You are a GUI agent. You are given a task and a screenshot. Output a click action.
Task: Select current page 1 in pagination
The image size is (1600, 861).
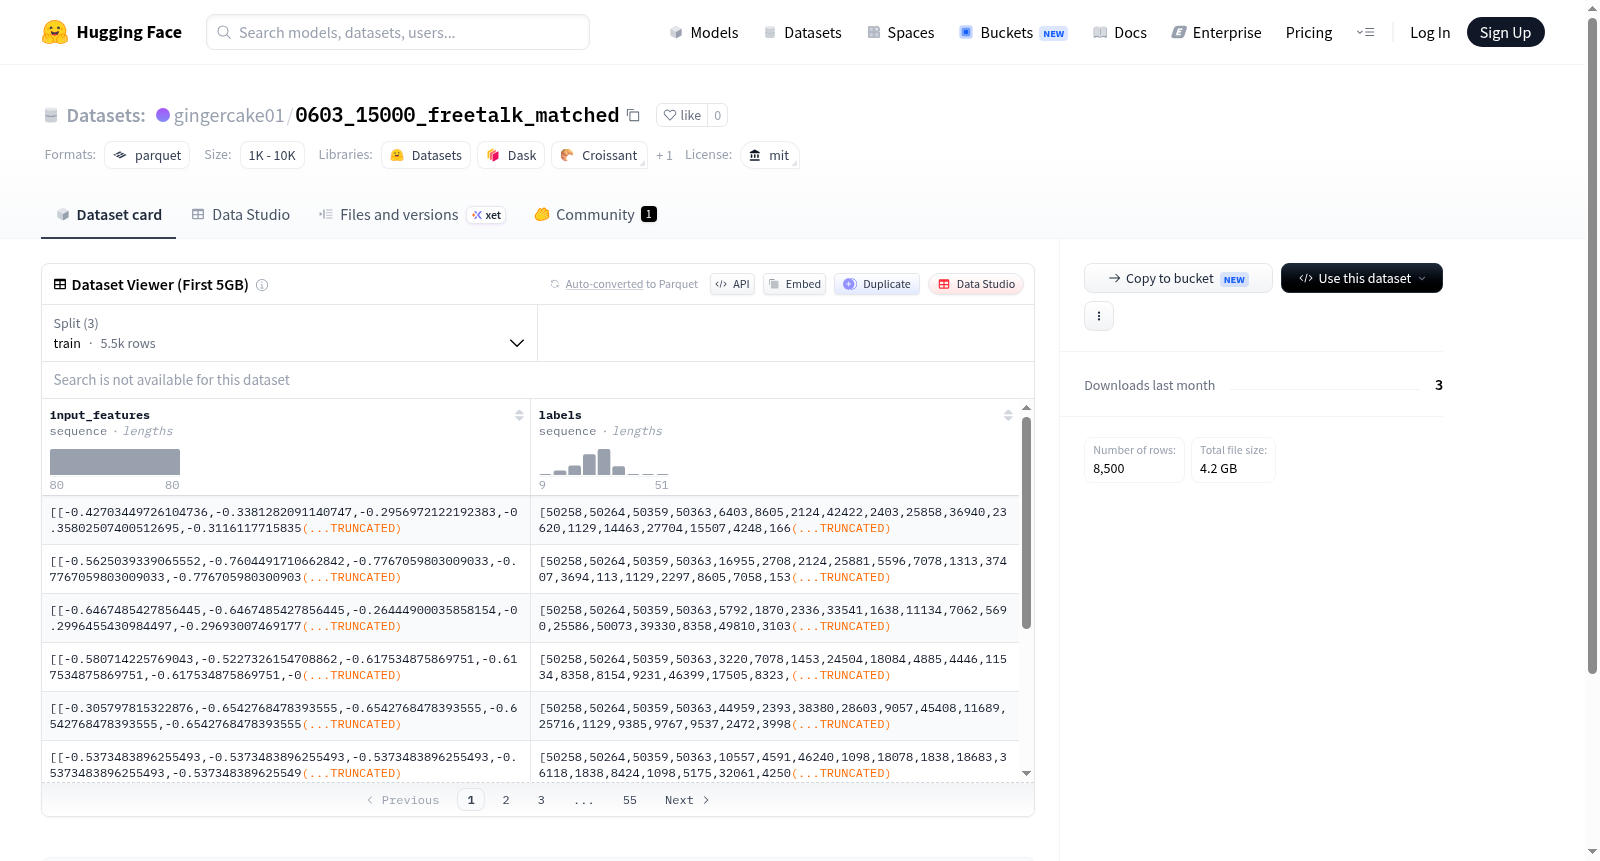471,800
